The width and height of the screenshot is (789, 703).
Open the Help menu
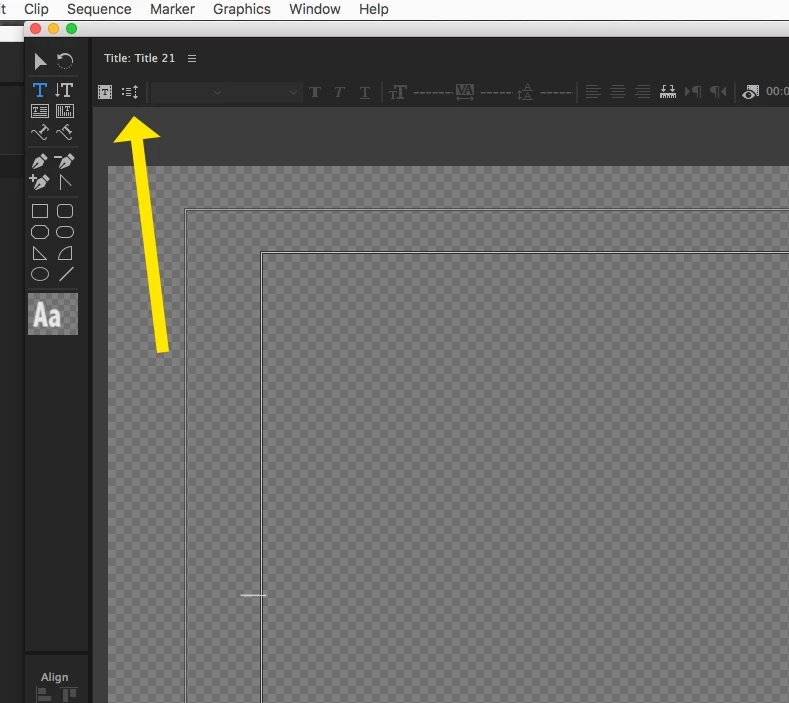(374, 9)
